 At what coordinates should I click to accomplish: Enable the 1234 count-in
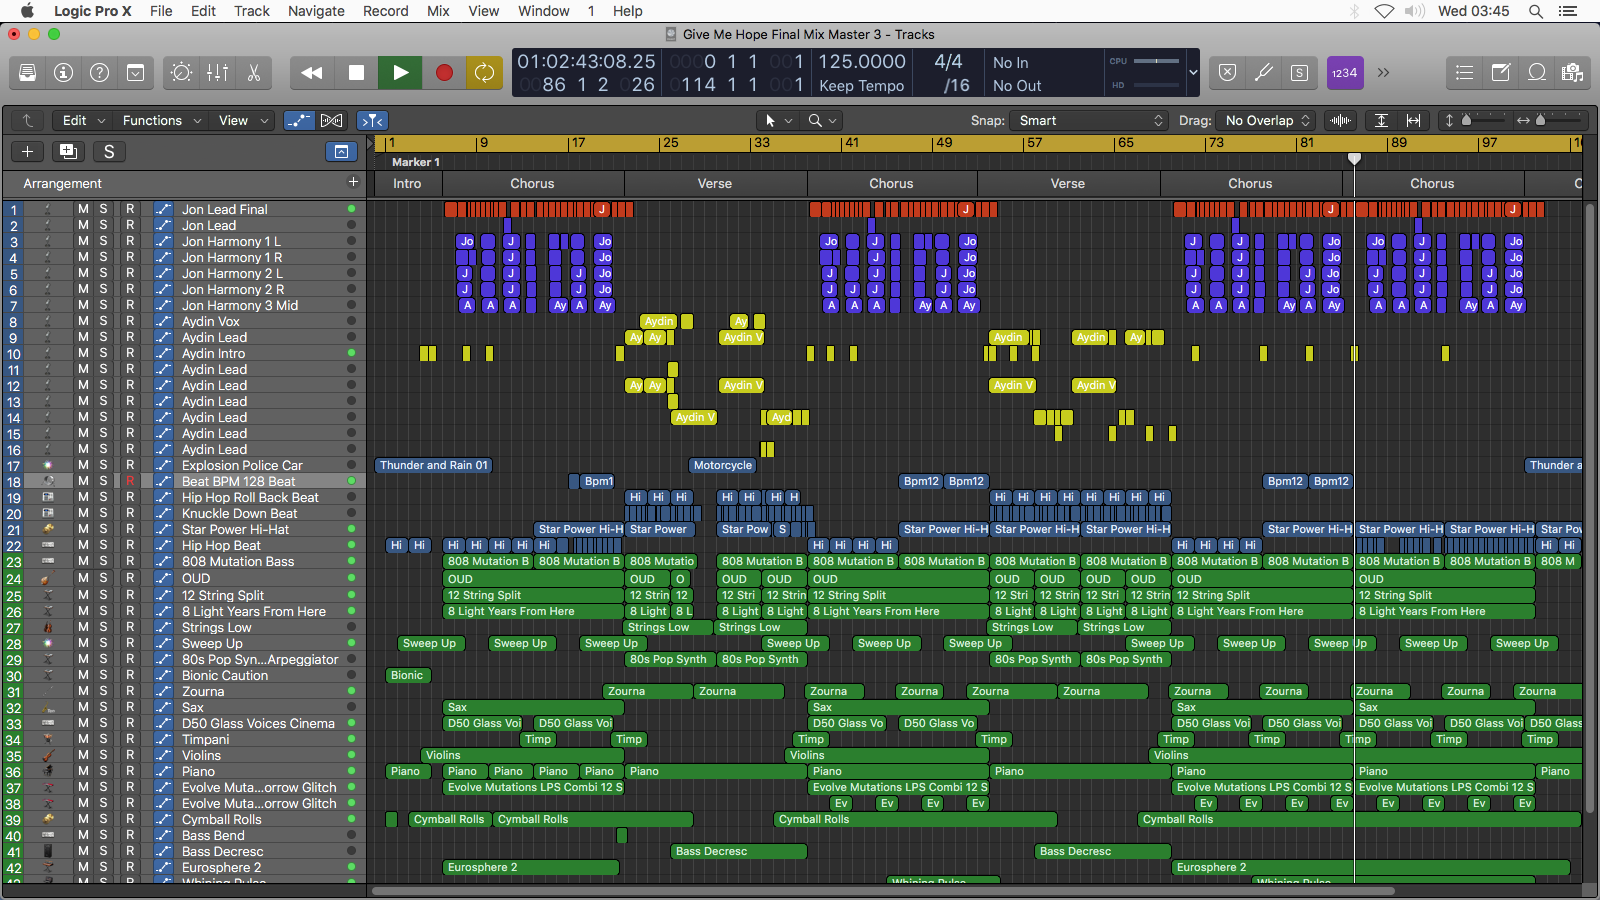tap(1345, 72)
